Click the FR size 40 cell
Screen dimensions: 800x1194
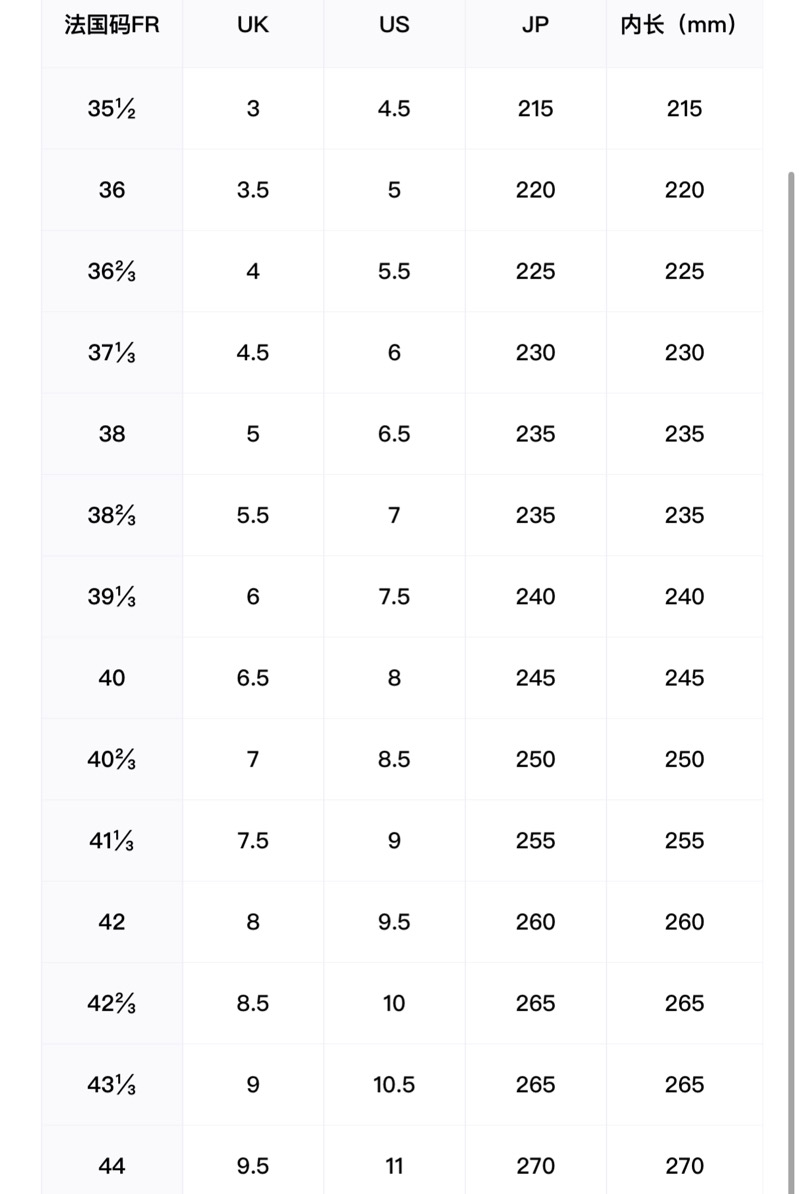coord(112,678)
